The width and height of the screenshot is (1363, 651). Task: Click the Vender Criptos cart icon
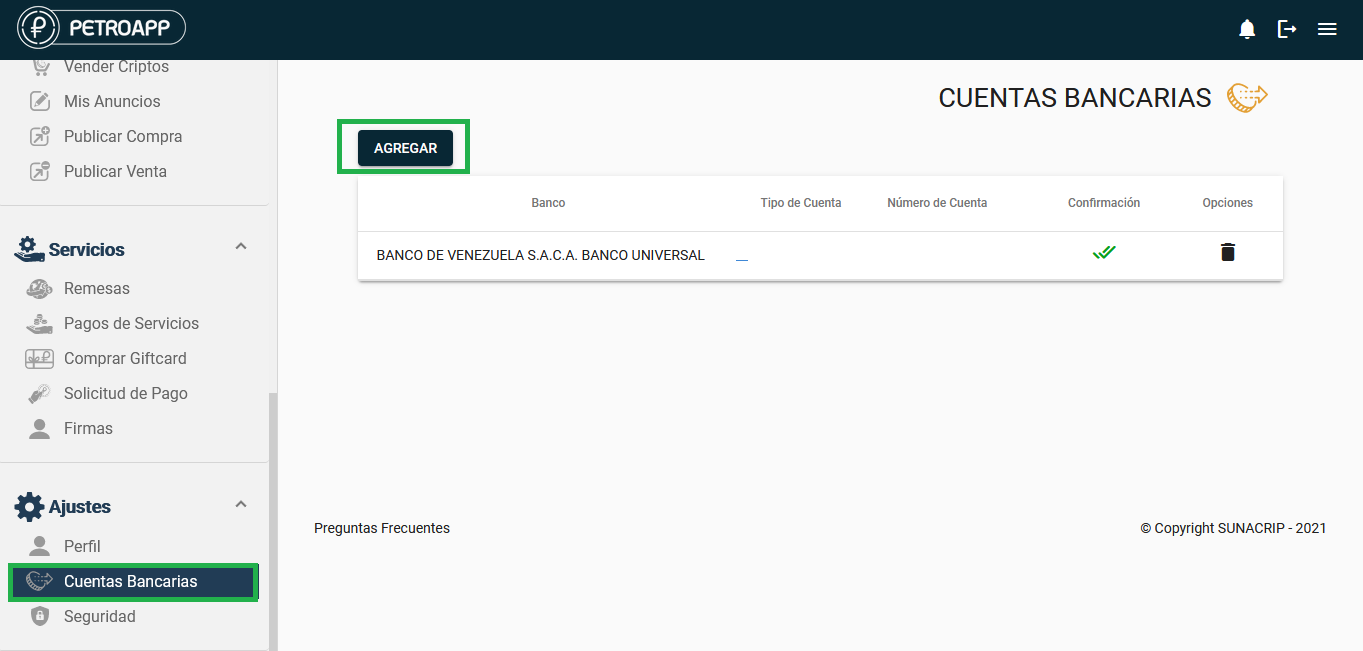tap(40, 67)
